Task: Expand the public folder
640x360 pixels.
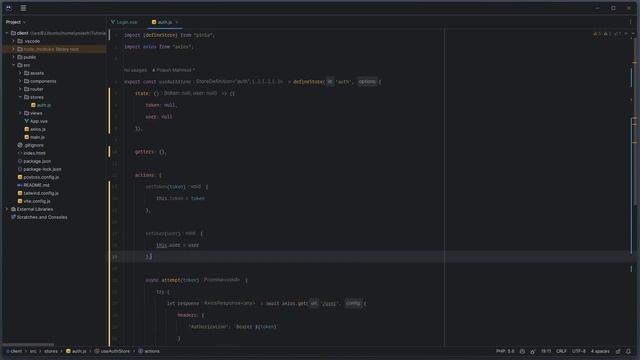Action: tap(13, 57)
